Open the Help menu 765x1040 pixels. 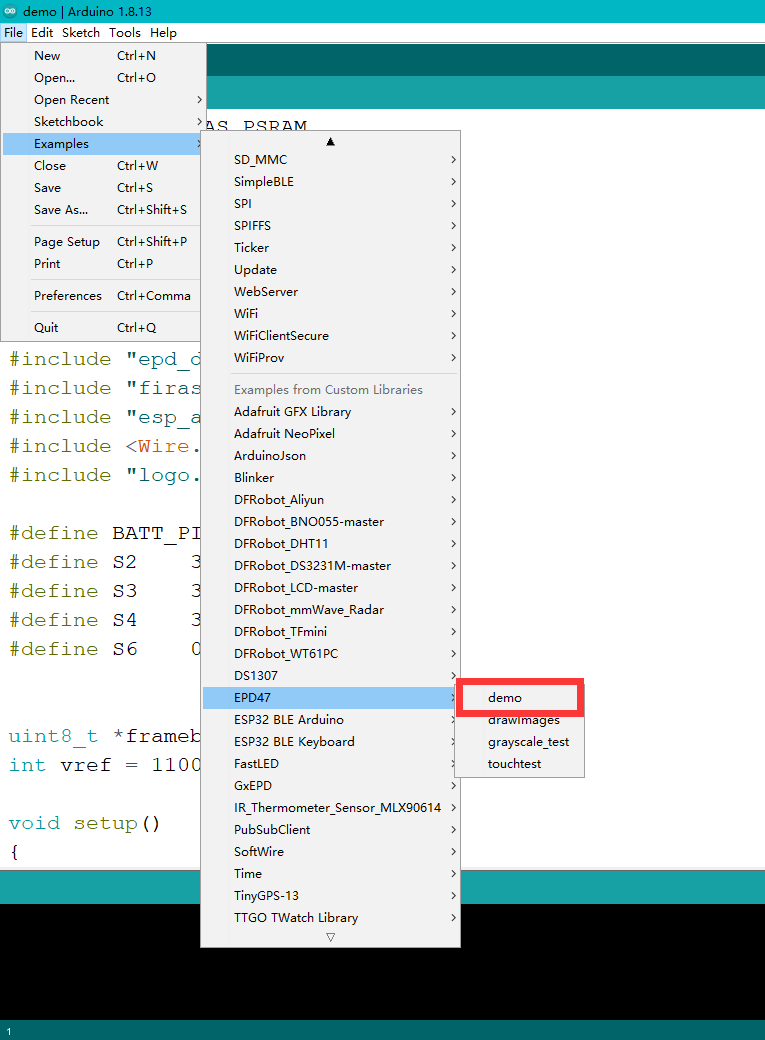(x=163, y=32)
